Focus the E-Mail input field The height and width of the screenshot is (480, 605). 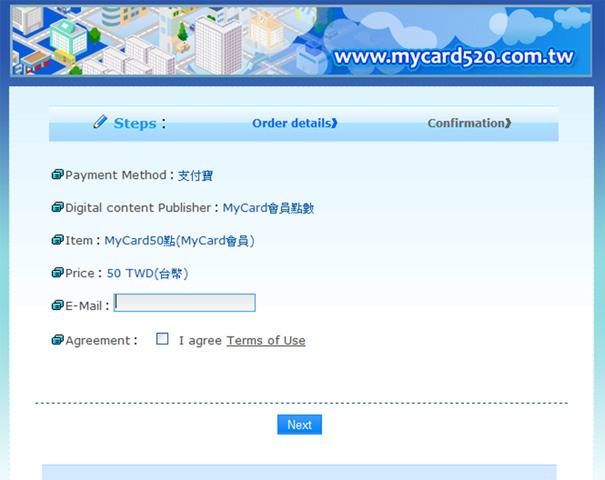184,303
